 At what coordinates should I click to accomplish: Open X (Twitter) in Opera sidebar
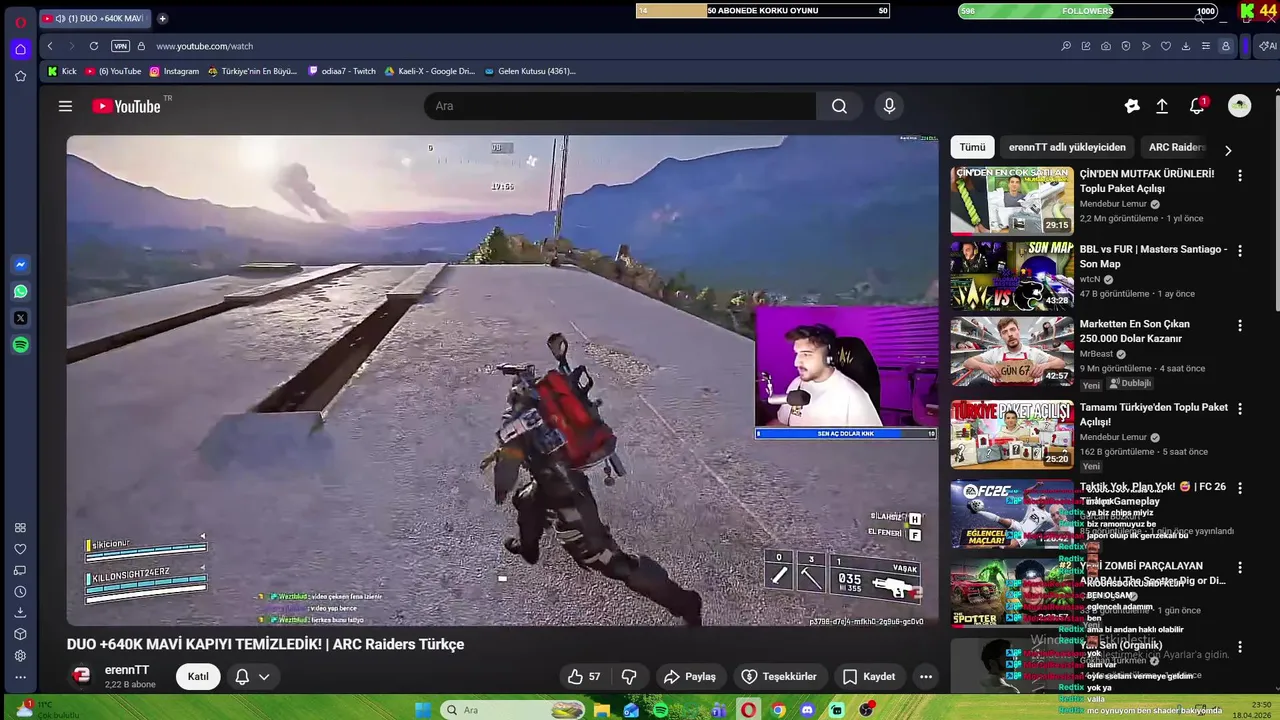coord(20,318)
